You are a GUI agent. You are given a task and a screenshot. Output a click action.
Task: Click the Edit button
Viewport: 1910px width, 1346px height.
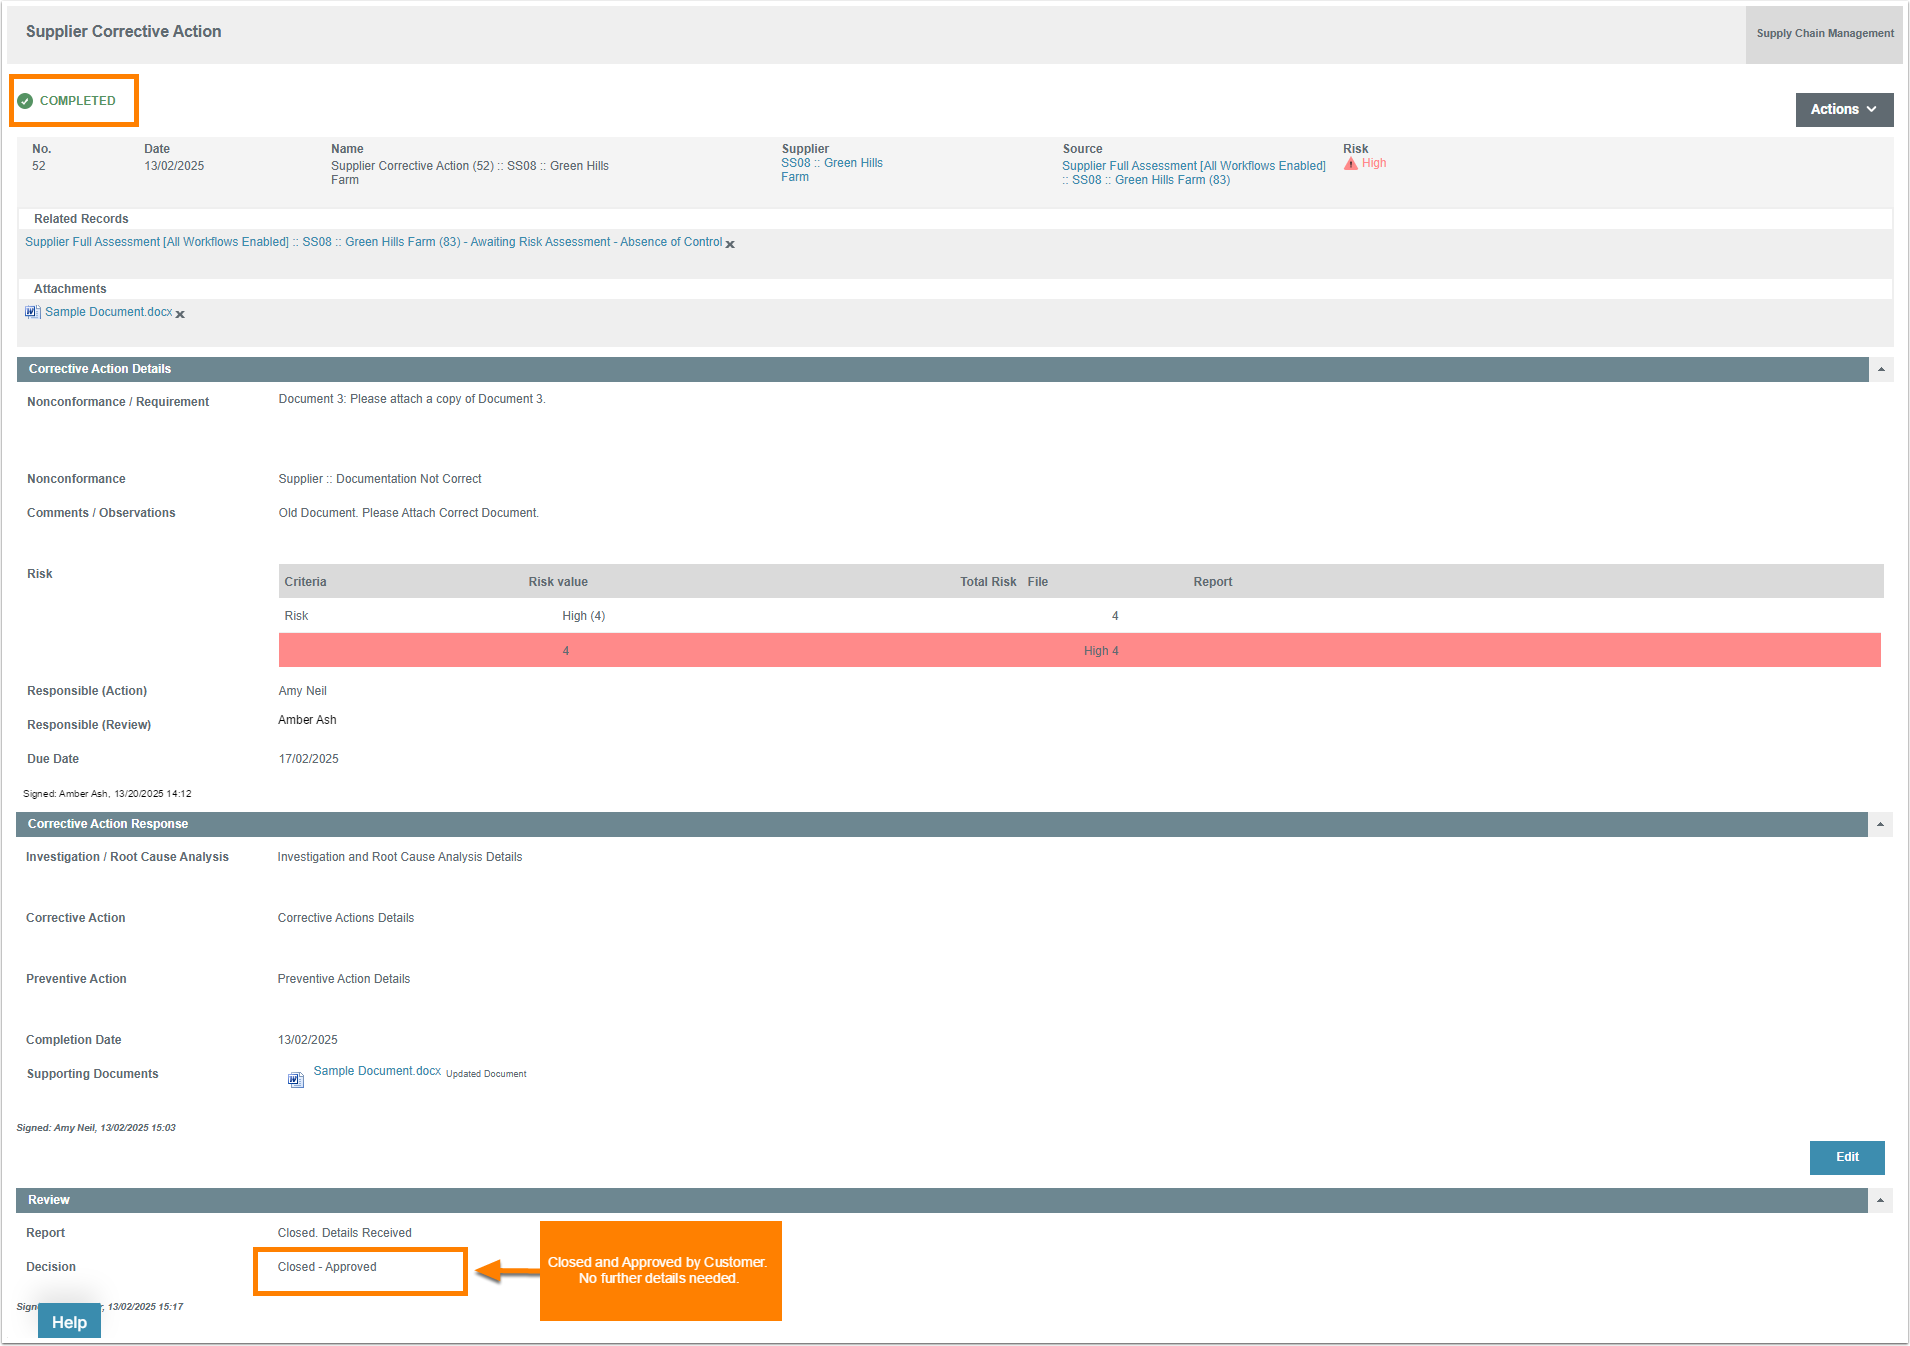tap(1846, 1157)
